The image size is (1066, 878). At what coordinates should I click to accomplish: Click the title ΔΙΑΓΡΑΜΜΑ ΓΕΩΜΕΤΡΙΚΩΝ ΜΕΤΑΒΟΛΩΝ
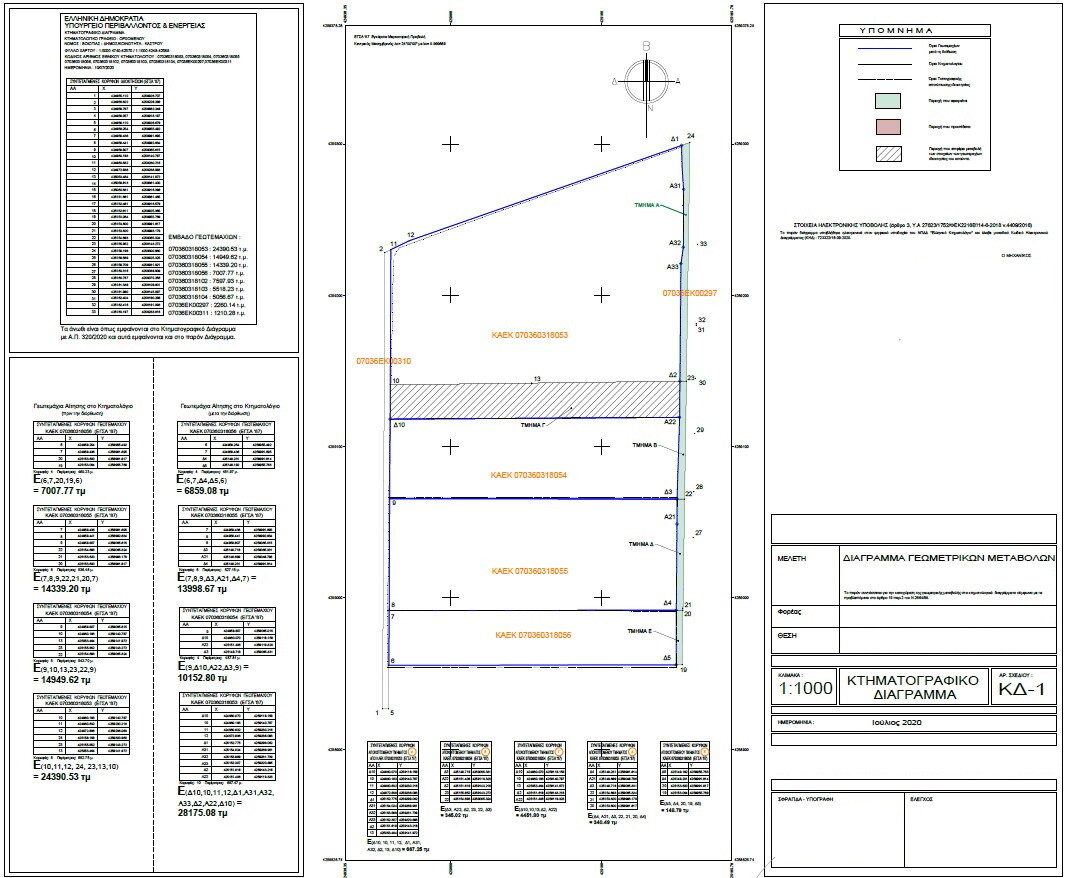pyautogui.click(x=949, y=557)
